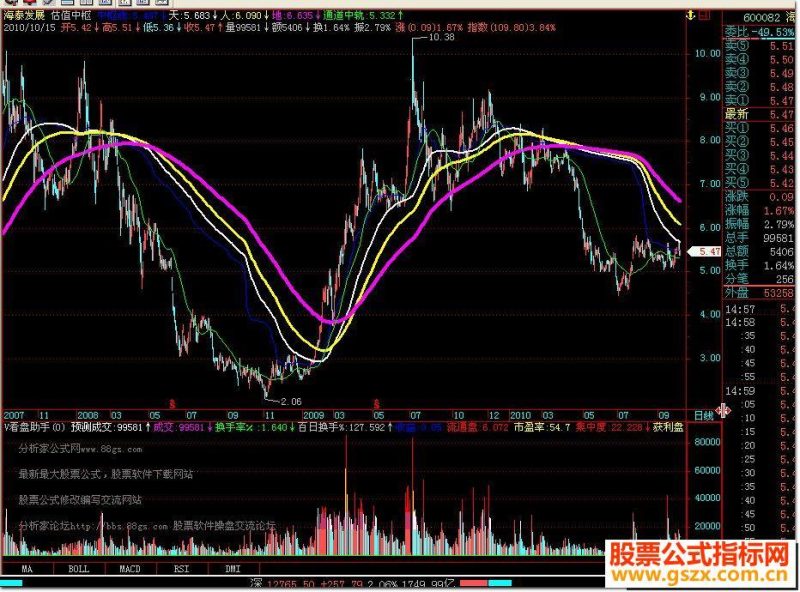The width and height of the screenshot is (800, 592).
Task: Click the first red S marker on date axis
Action: [172, 404]
